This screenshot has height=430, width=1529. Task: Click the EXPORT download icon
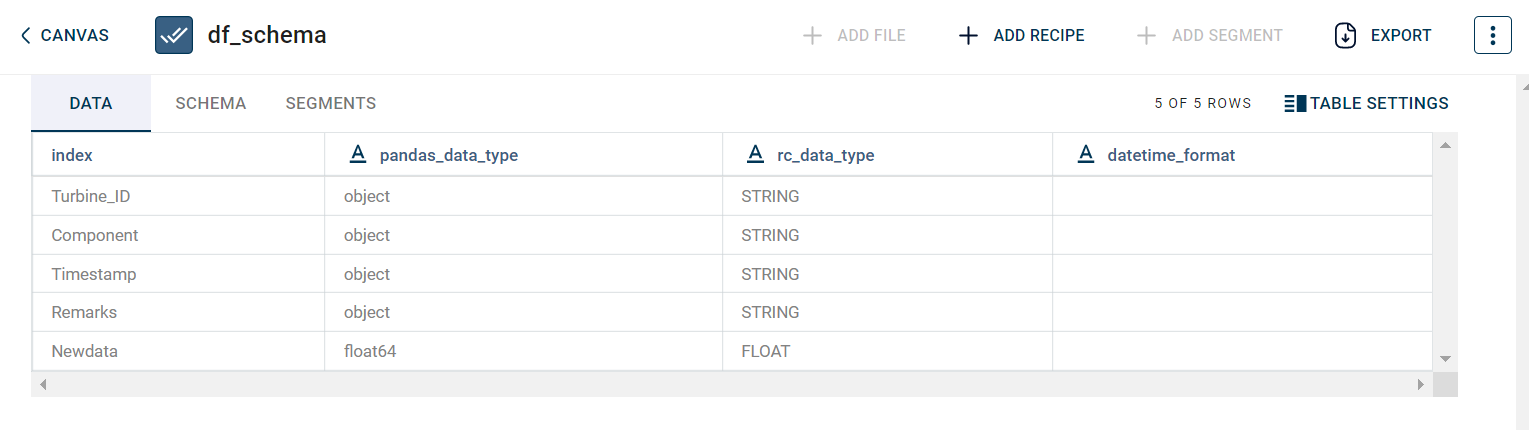click(1346, 35)
